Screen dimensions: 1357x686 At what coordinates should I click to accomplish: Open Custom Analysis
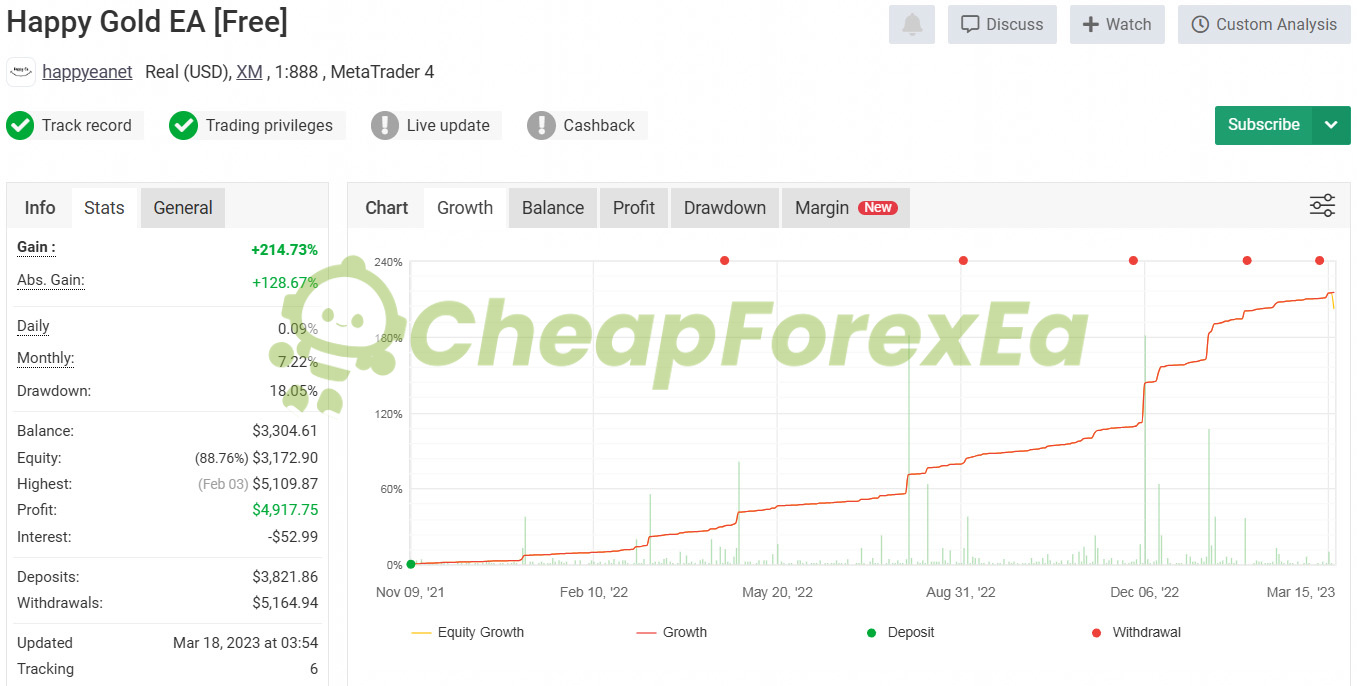coord(1264,24)
